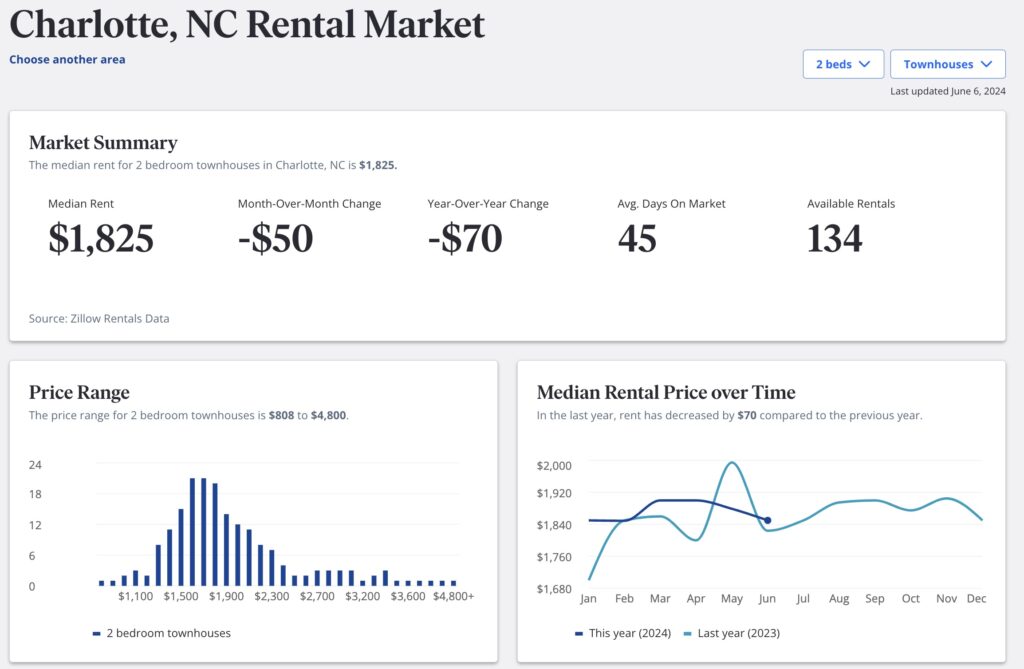The width and height of the screenshot is (1024, 669).
Task: Click the "2 bedroom townhouses" legend swatch
Action: click(97, 633)
